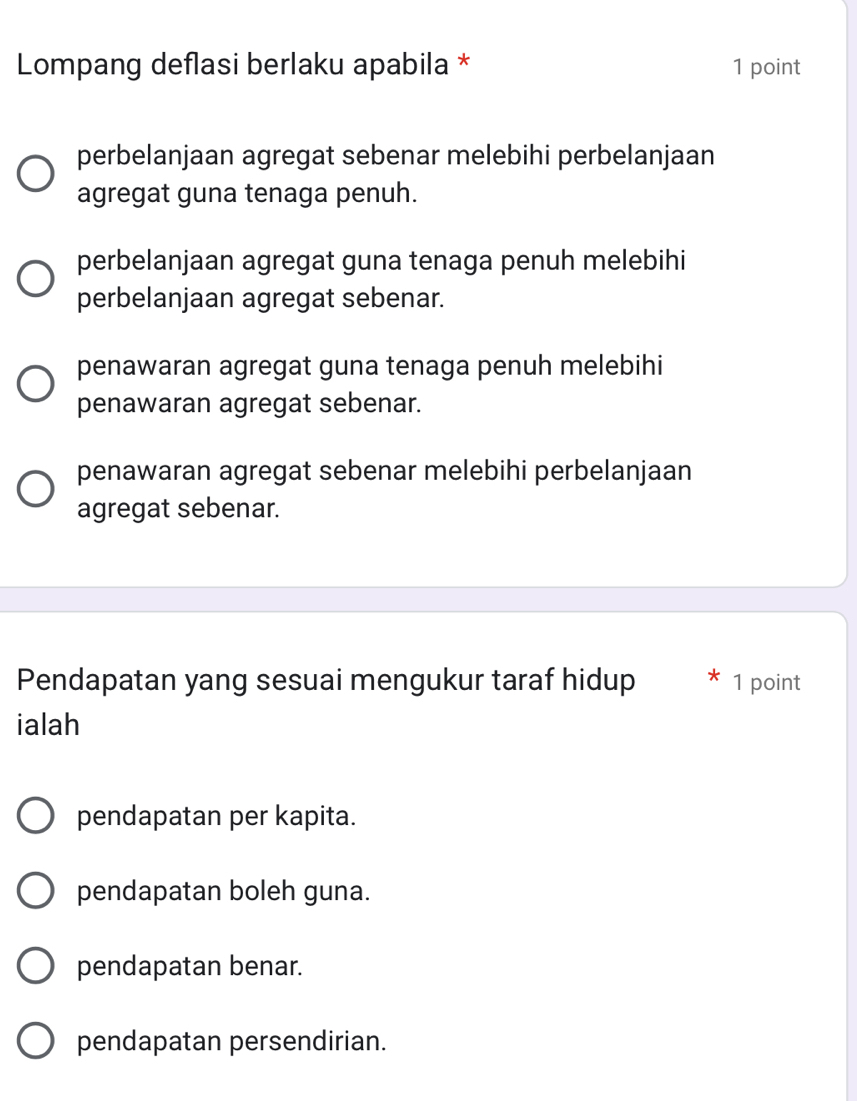The image size is (857, 1101).
Task: Click the answer text 'pendapatan boleh guna.'
Action: click(224, 890)
